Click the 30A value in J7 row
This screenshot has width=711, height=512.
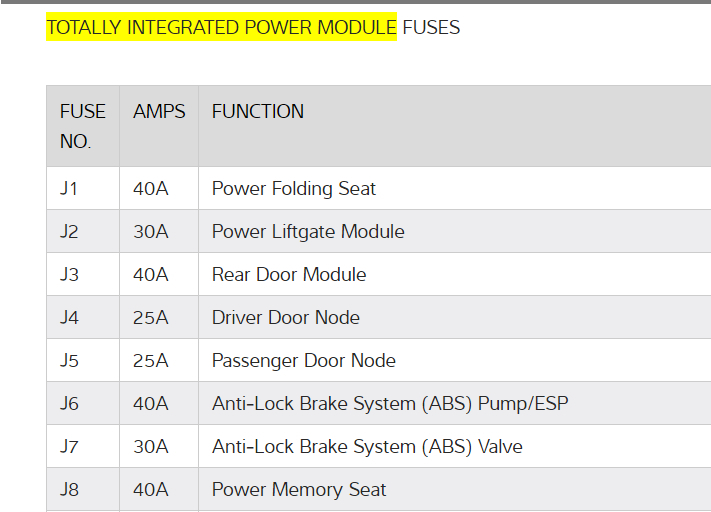[151, 446]
